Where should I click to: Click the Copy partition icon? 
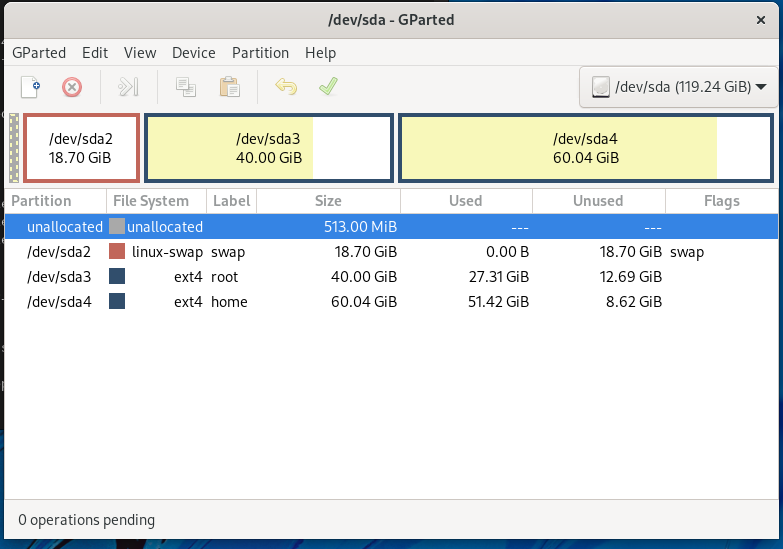185,87
